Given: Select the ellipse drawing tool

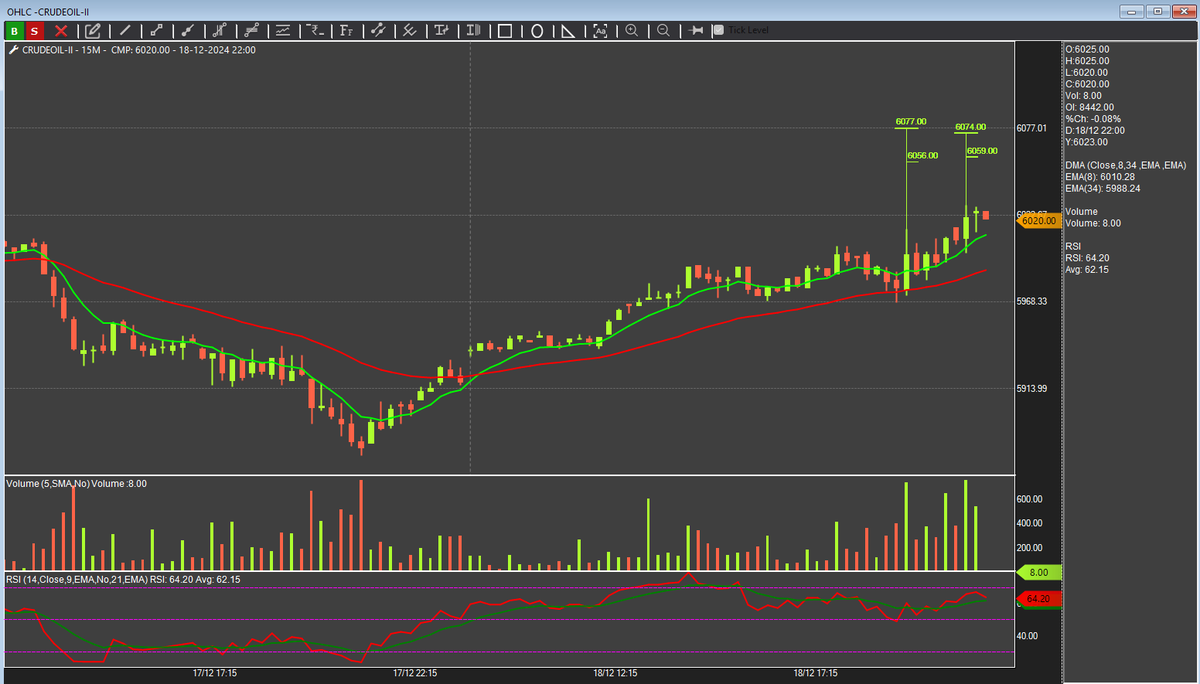Looking at the screenshot, I should click(x=536, y=31).
